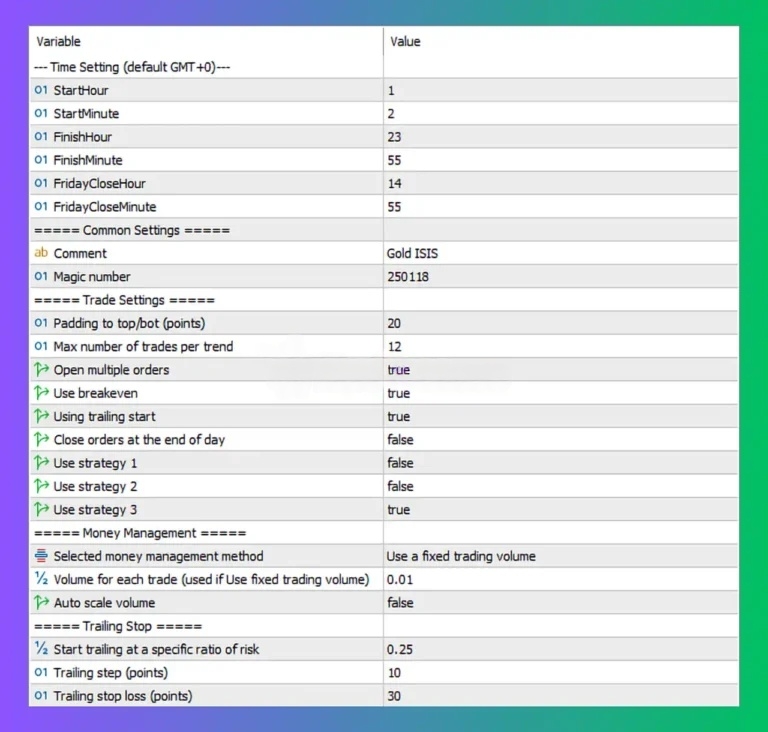The width and height of the screenshot is (768, 732).
Task: Select the Money Management section row
Action: point(140,533)
